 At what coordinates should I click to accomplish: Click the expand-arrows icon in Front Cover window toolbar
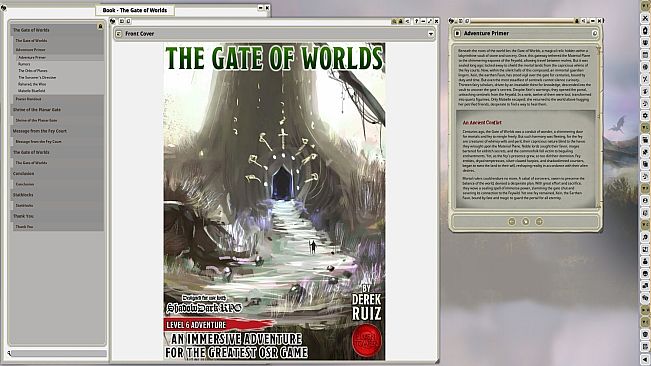(430, 21)
